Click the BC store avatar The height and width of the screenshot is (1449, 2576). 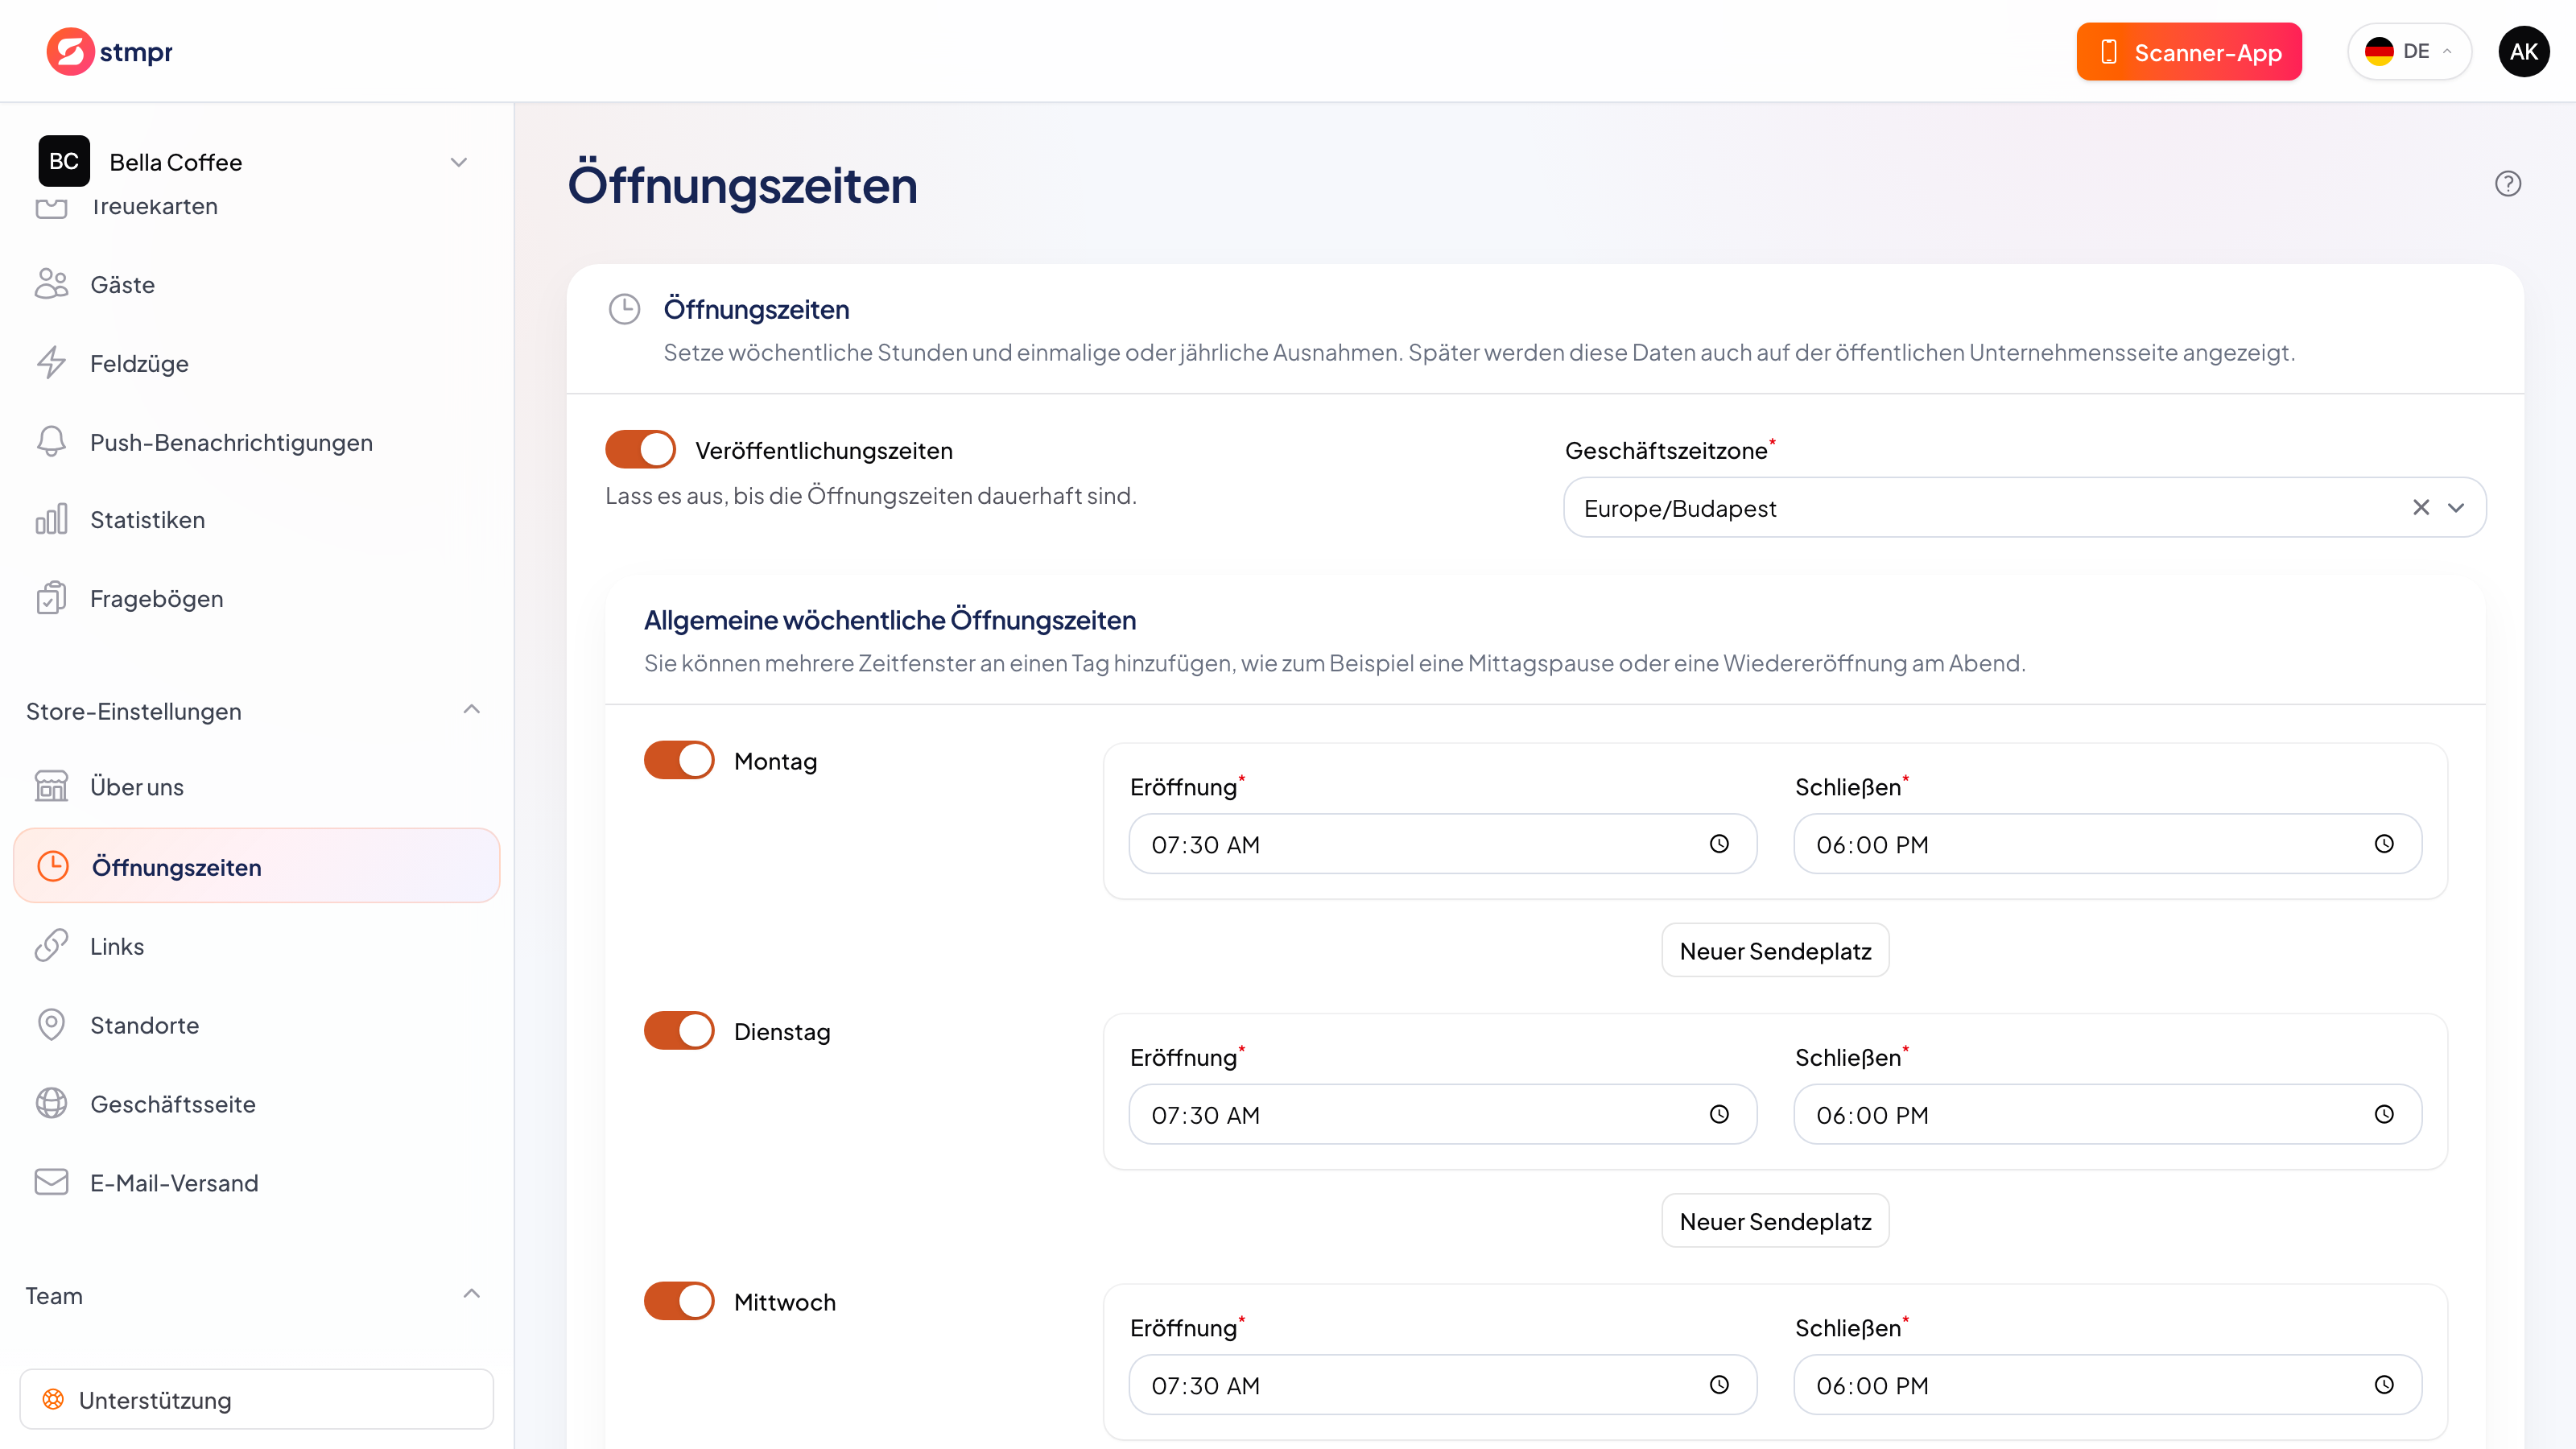(x=64, y=161)
